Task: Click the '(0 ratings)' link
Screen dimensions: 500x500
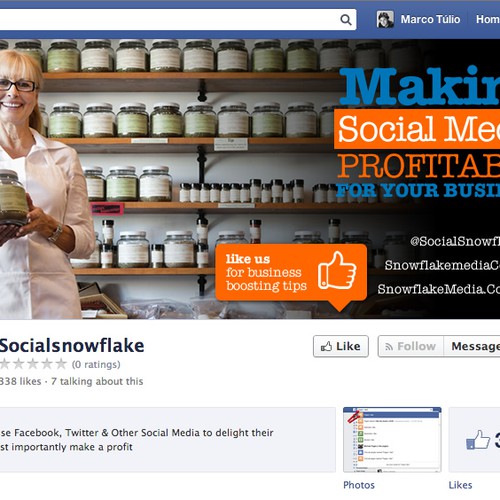Action: click(x=96, y=364)
